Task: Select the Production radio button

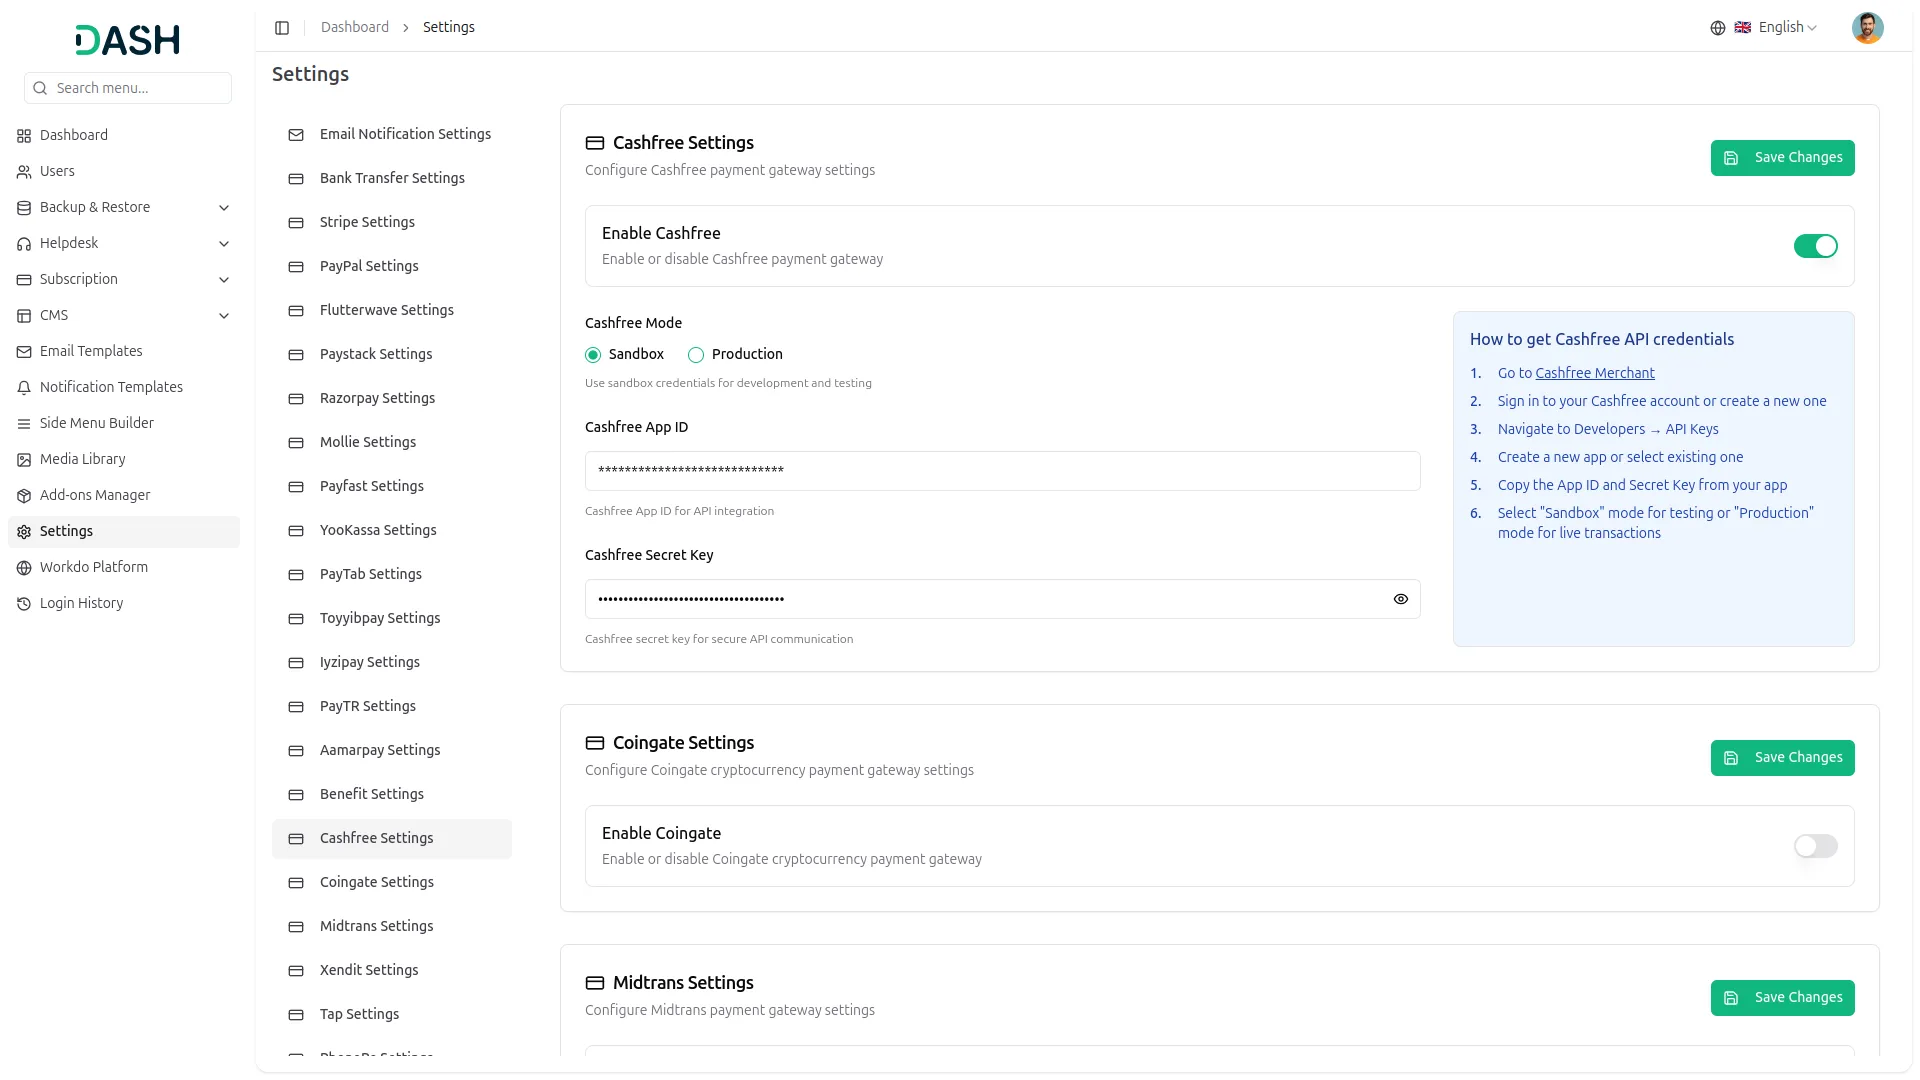Action: (x=696, y=355)
